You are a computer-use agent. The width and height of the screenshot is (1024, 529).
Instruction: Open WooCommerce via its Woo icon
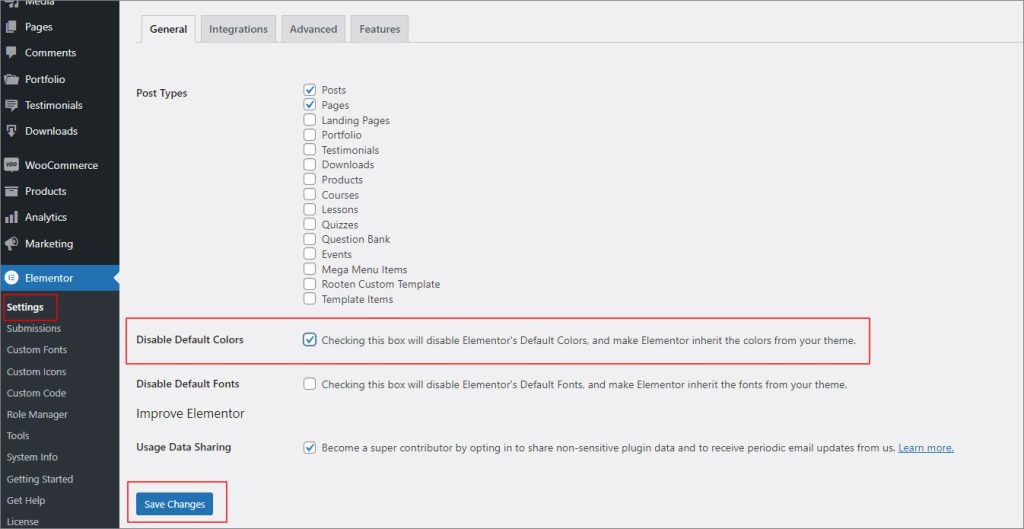[12, 165]
